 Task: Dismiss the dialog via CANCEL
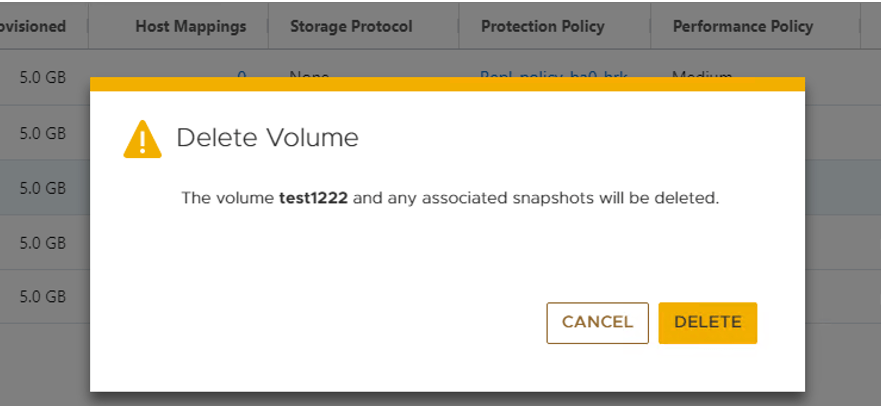[597, 323]
